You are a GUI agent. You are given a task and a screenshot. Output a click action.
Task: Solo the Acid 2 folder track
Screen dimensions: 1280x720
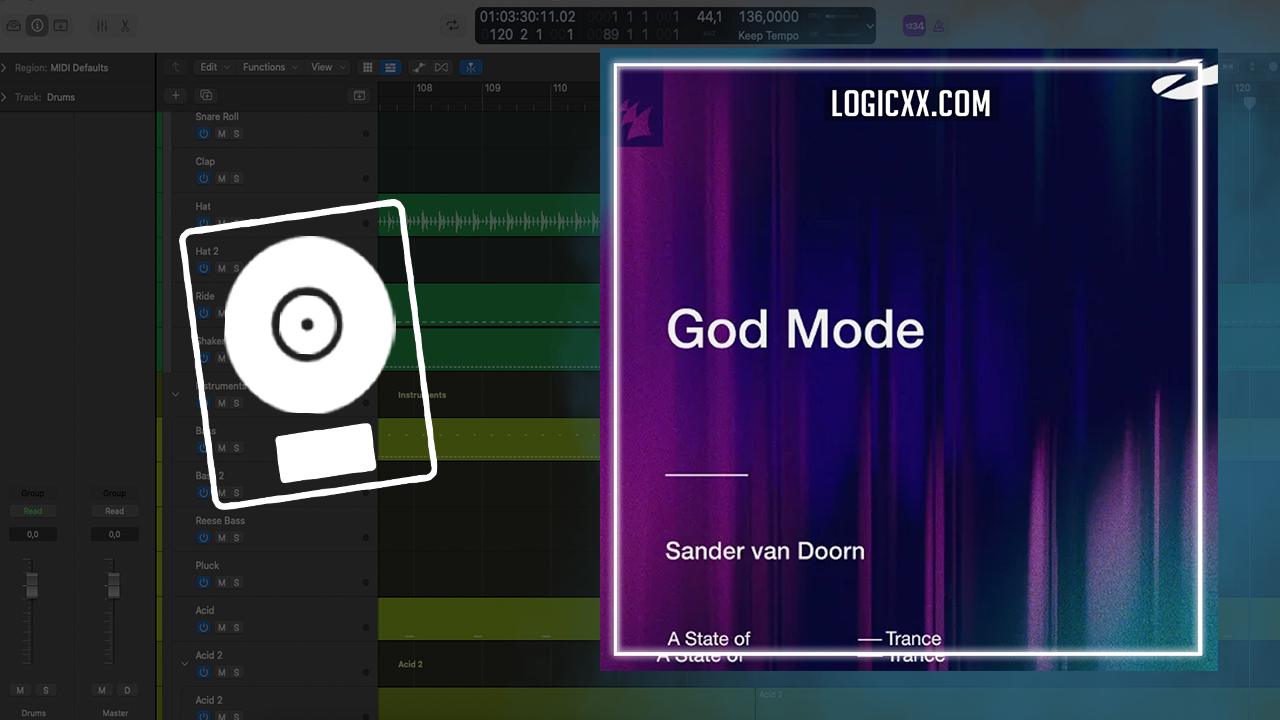(236, 673)
